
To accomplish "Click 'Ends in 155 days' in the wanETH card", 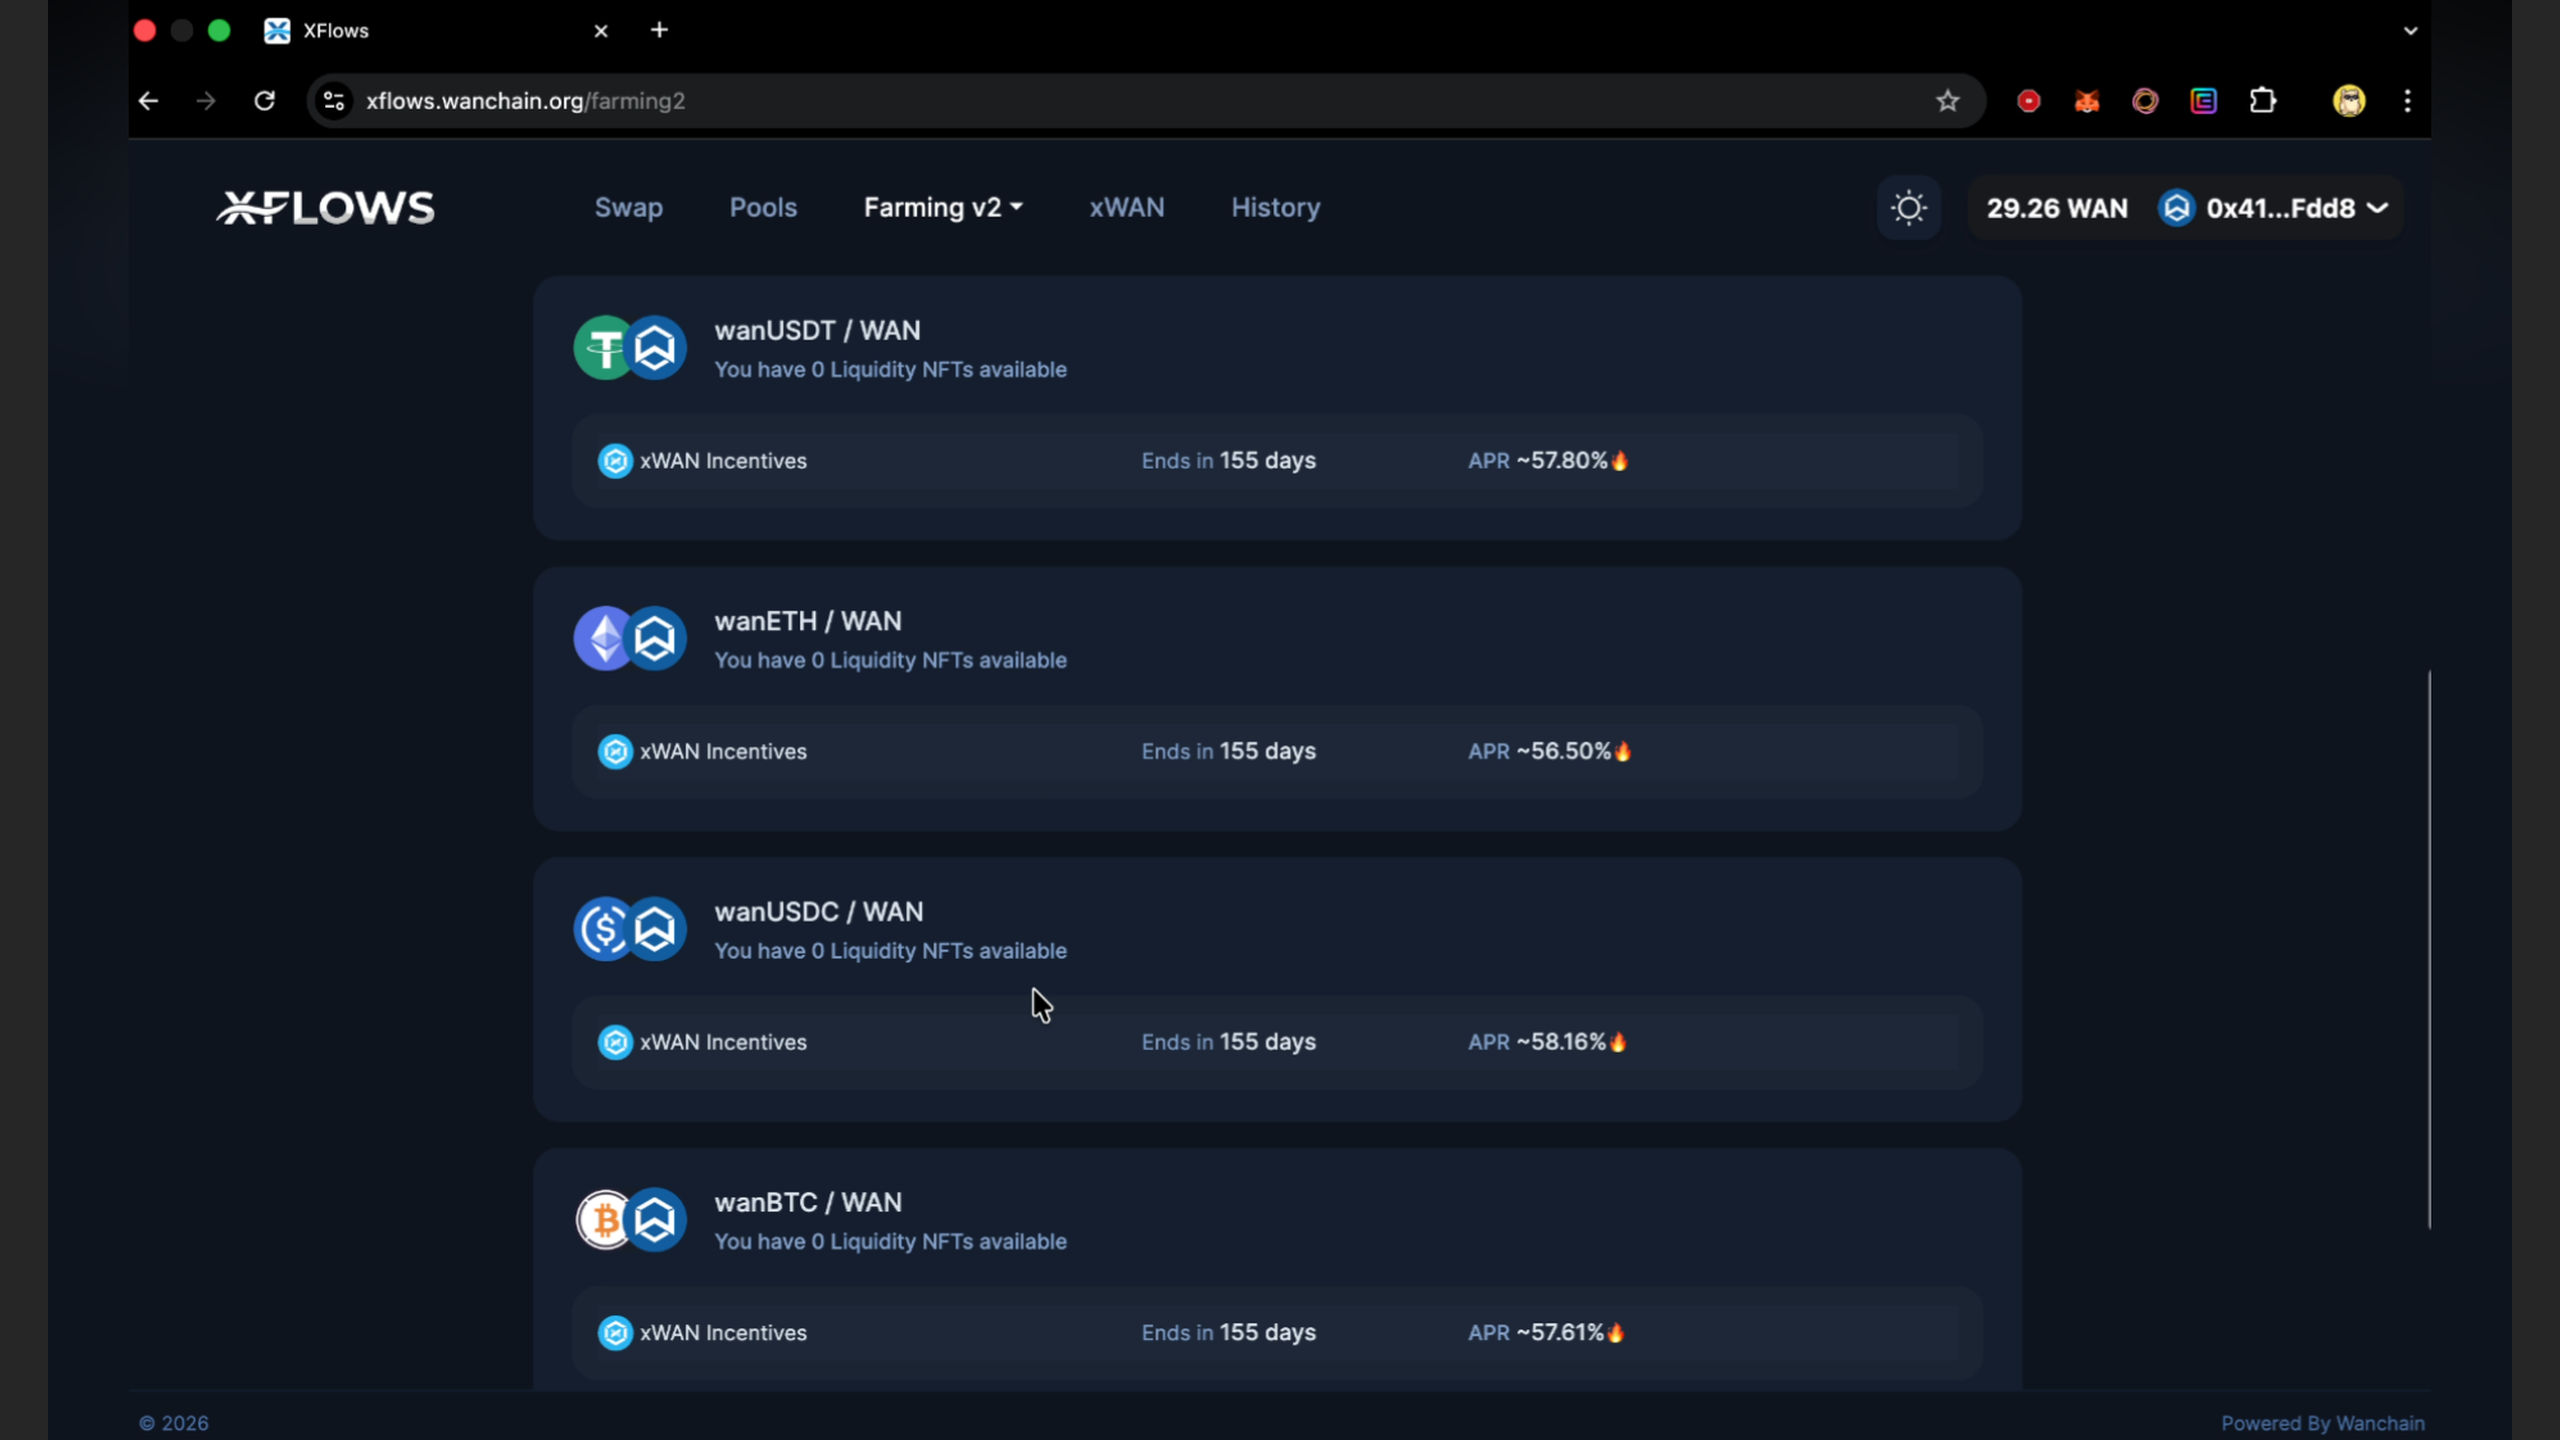I will pos(1229,752).
